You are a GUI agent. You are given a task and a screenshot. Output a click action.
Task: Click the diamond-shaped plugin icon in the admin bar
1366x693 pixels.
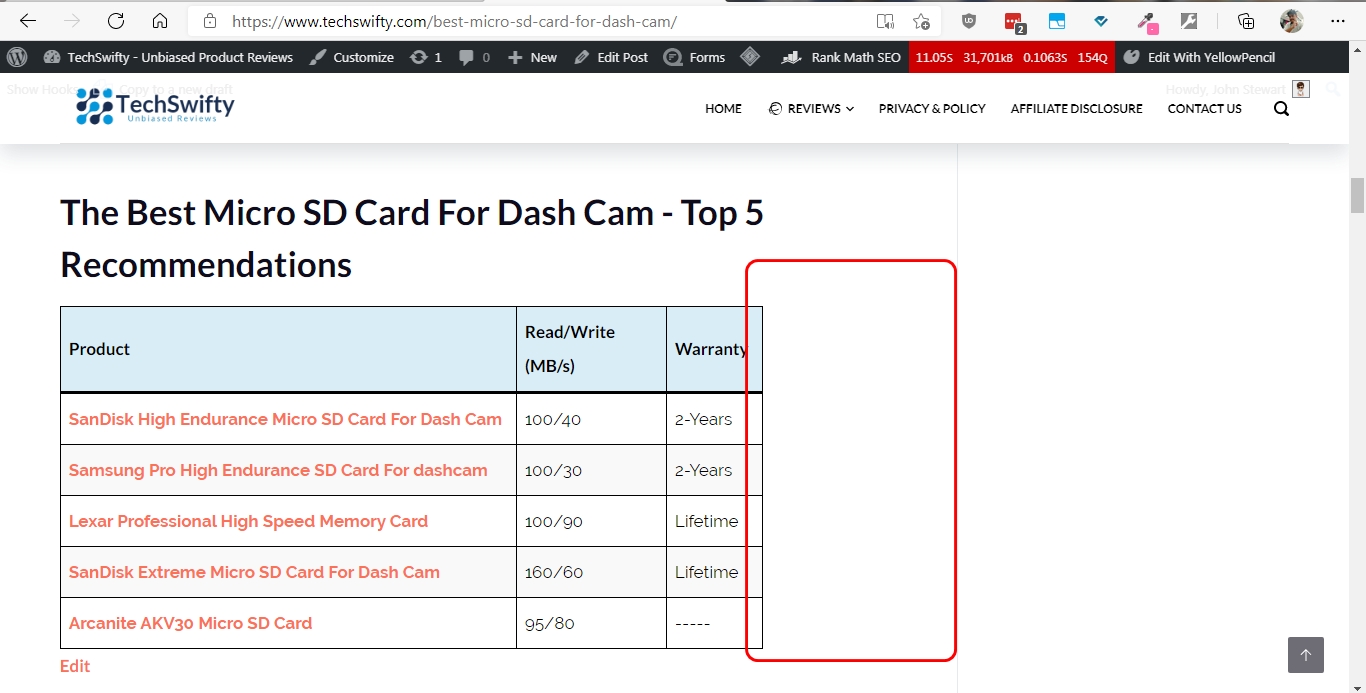point(750,57)
